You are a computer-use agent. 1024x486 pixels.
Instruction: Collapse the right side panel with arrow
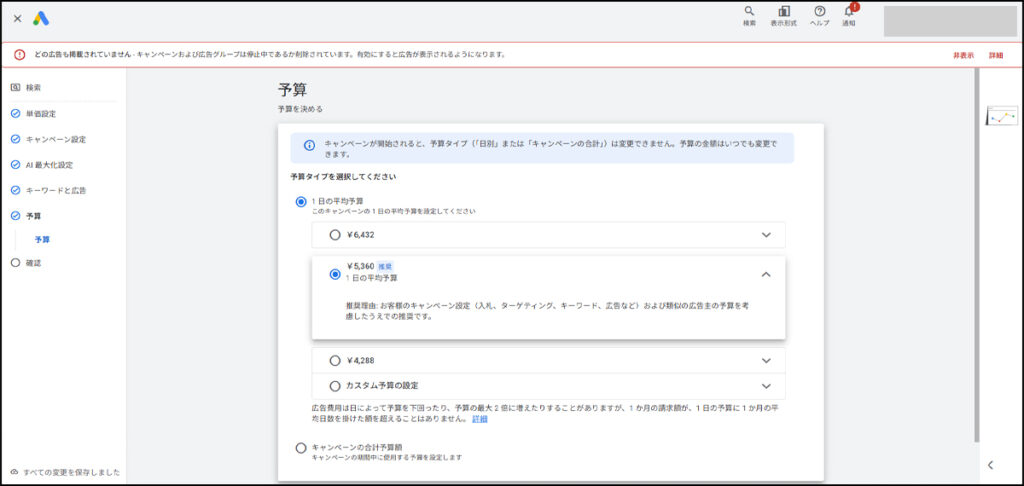991,465
